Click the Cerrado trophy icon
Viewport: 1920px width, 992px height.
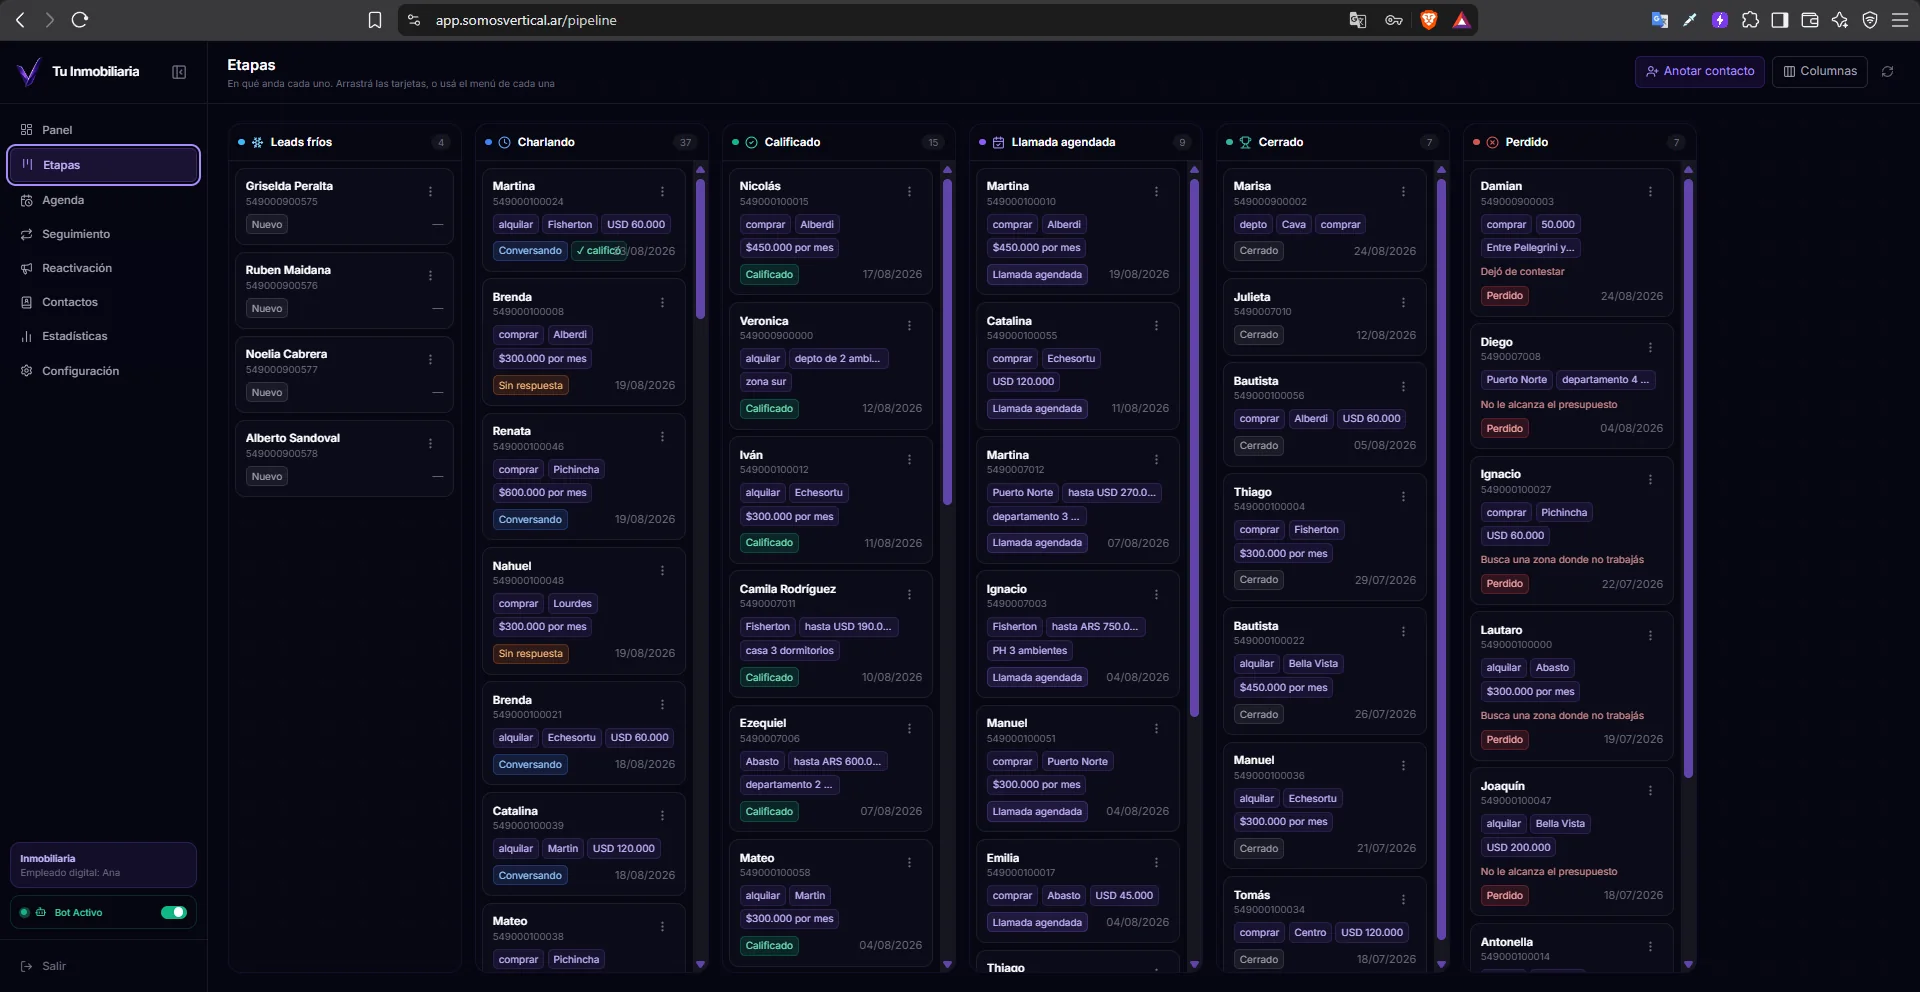click(1245, 143)
